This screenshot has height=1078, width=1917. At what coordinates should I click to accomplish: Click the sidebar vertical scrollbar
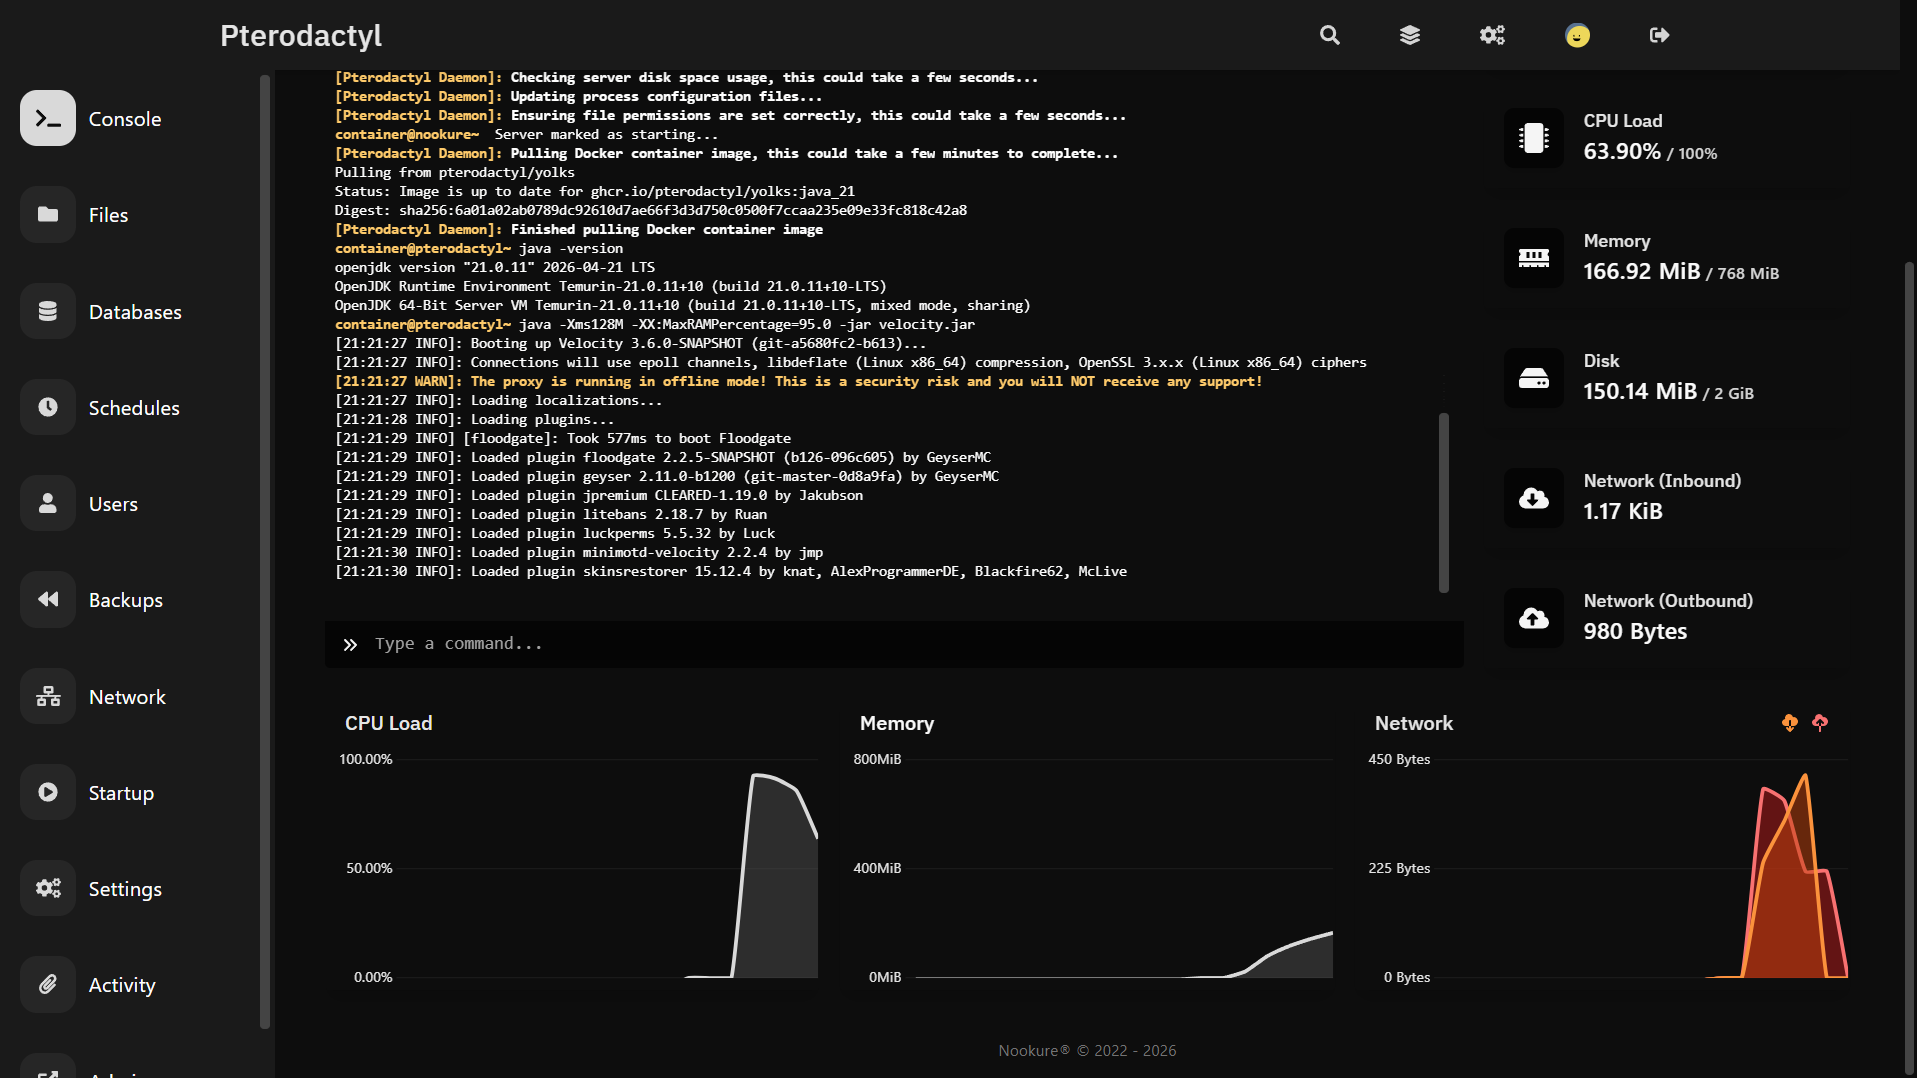pos(265,551)
